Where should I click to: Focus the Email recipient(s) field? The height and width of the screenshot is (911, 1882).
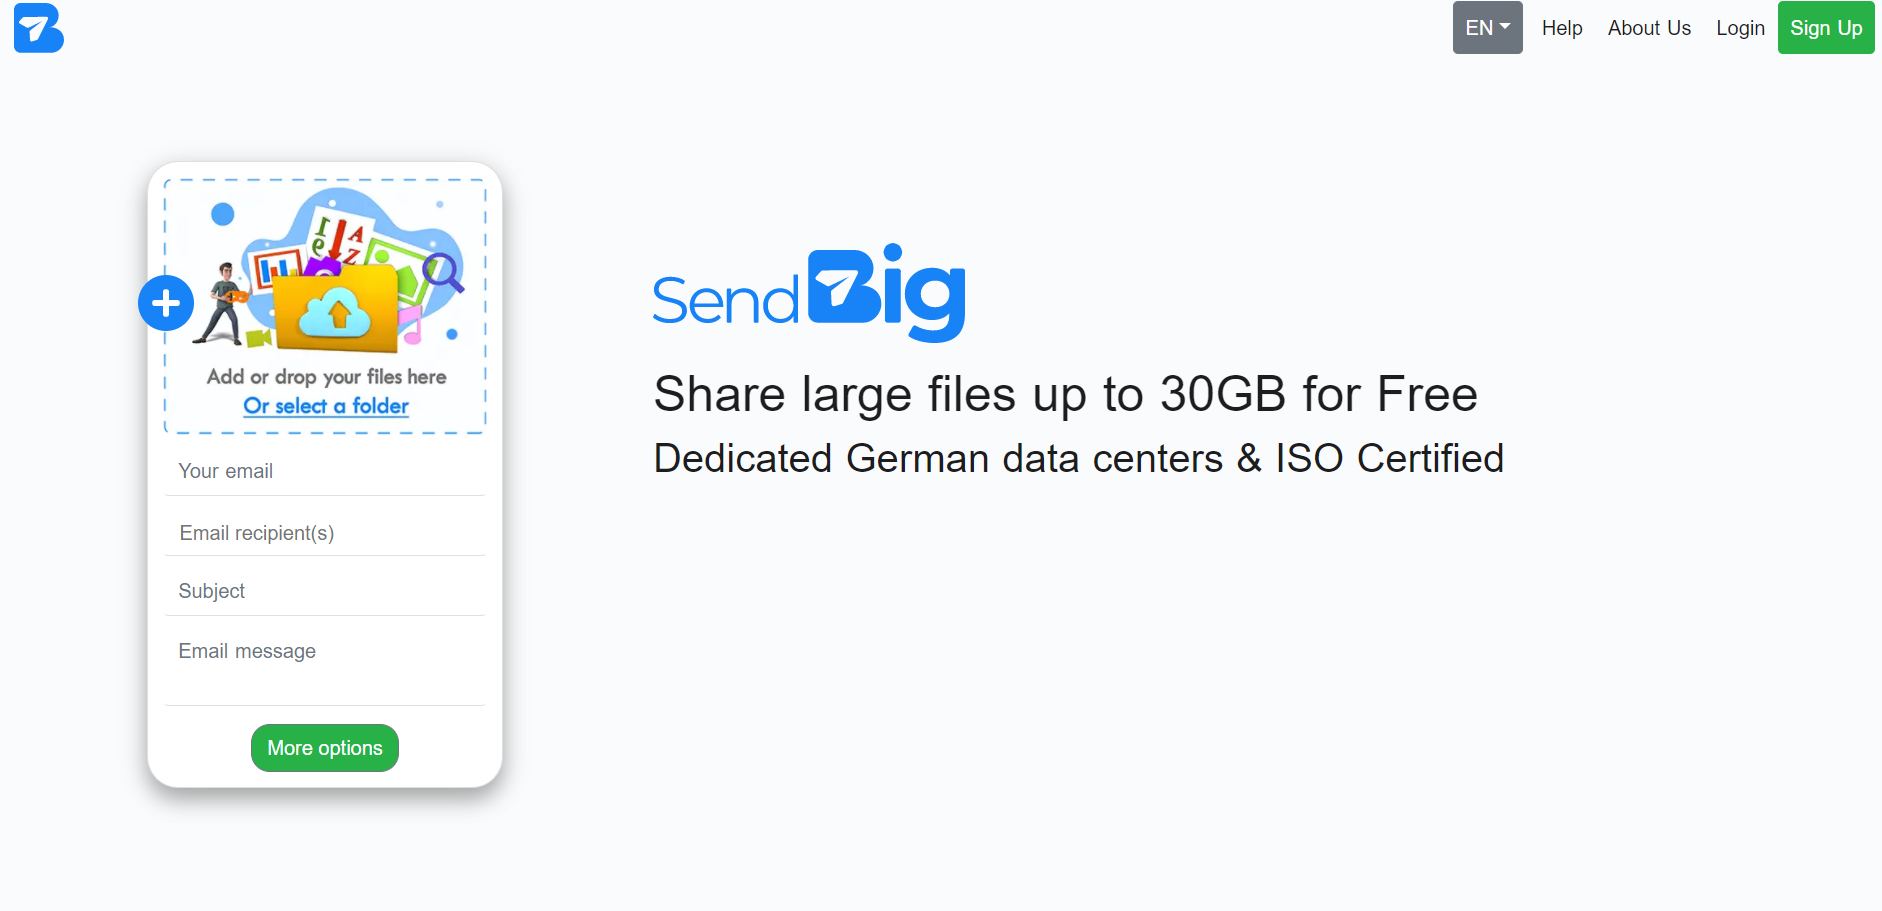(324, 532)
